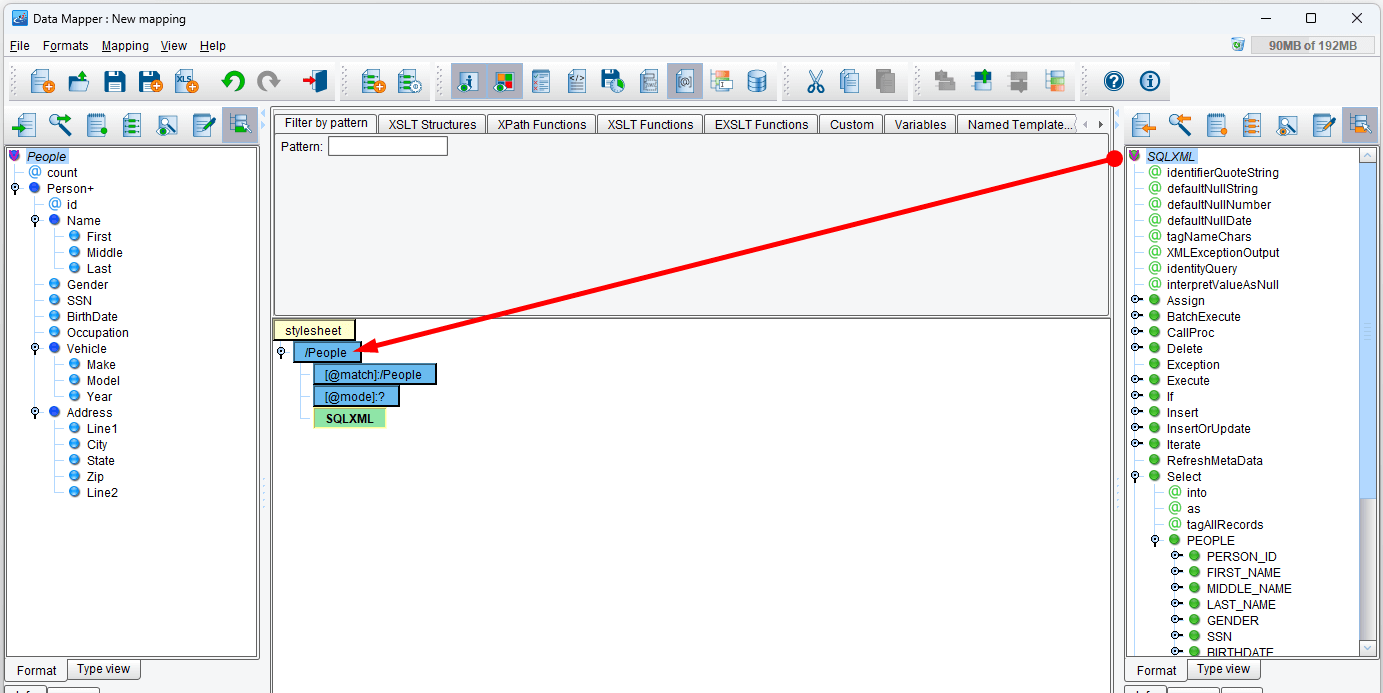Open the Mapping menu

[x=125, y=46]
